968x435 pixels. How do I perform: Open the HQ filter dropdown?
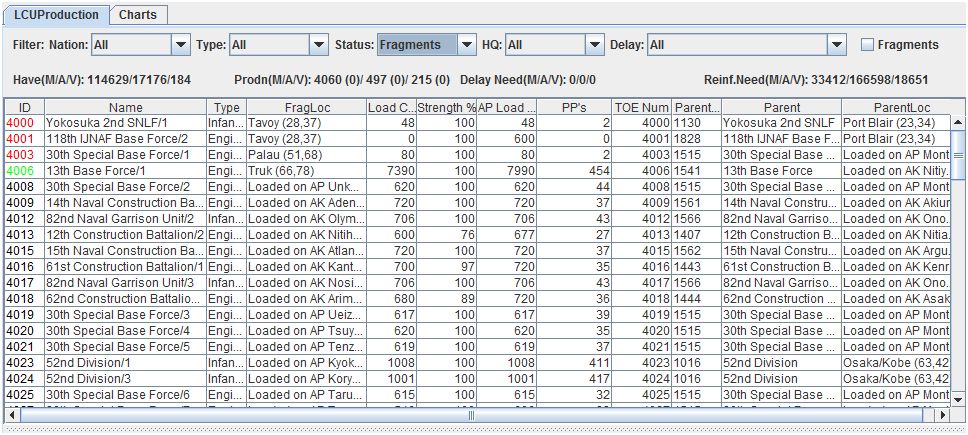point(554,44)
